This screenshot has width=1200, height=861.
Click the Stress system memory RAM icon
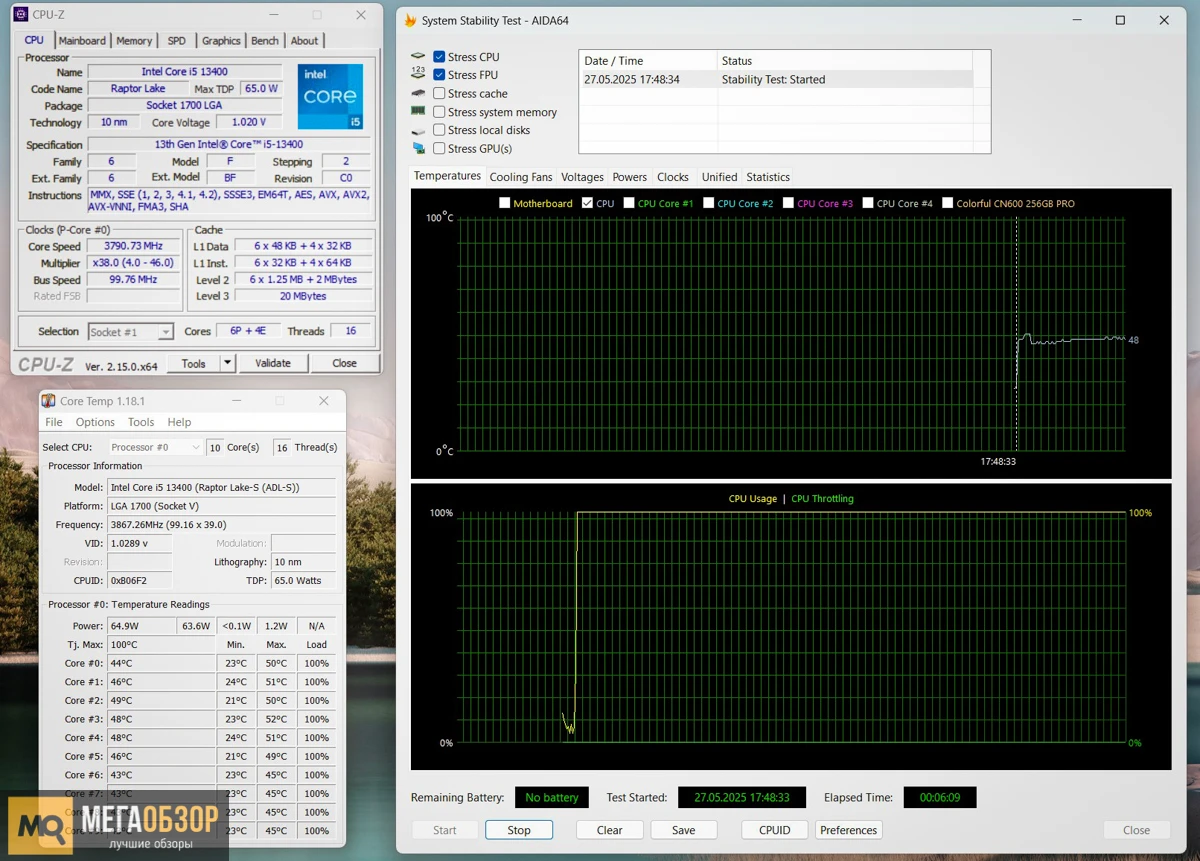pyautogui.click(x=418, y=112)
